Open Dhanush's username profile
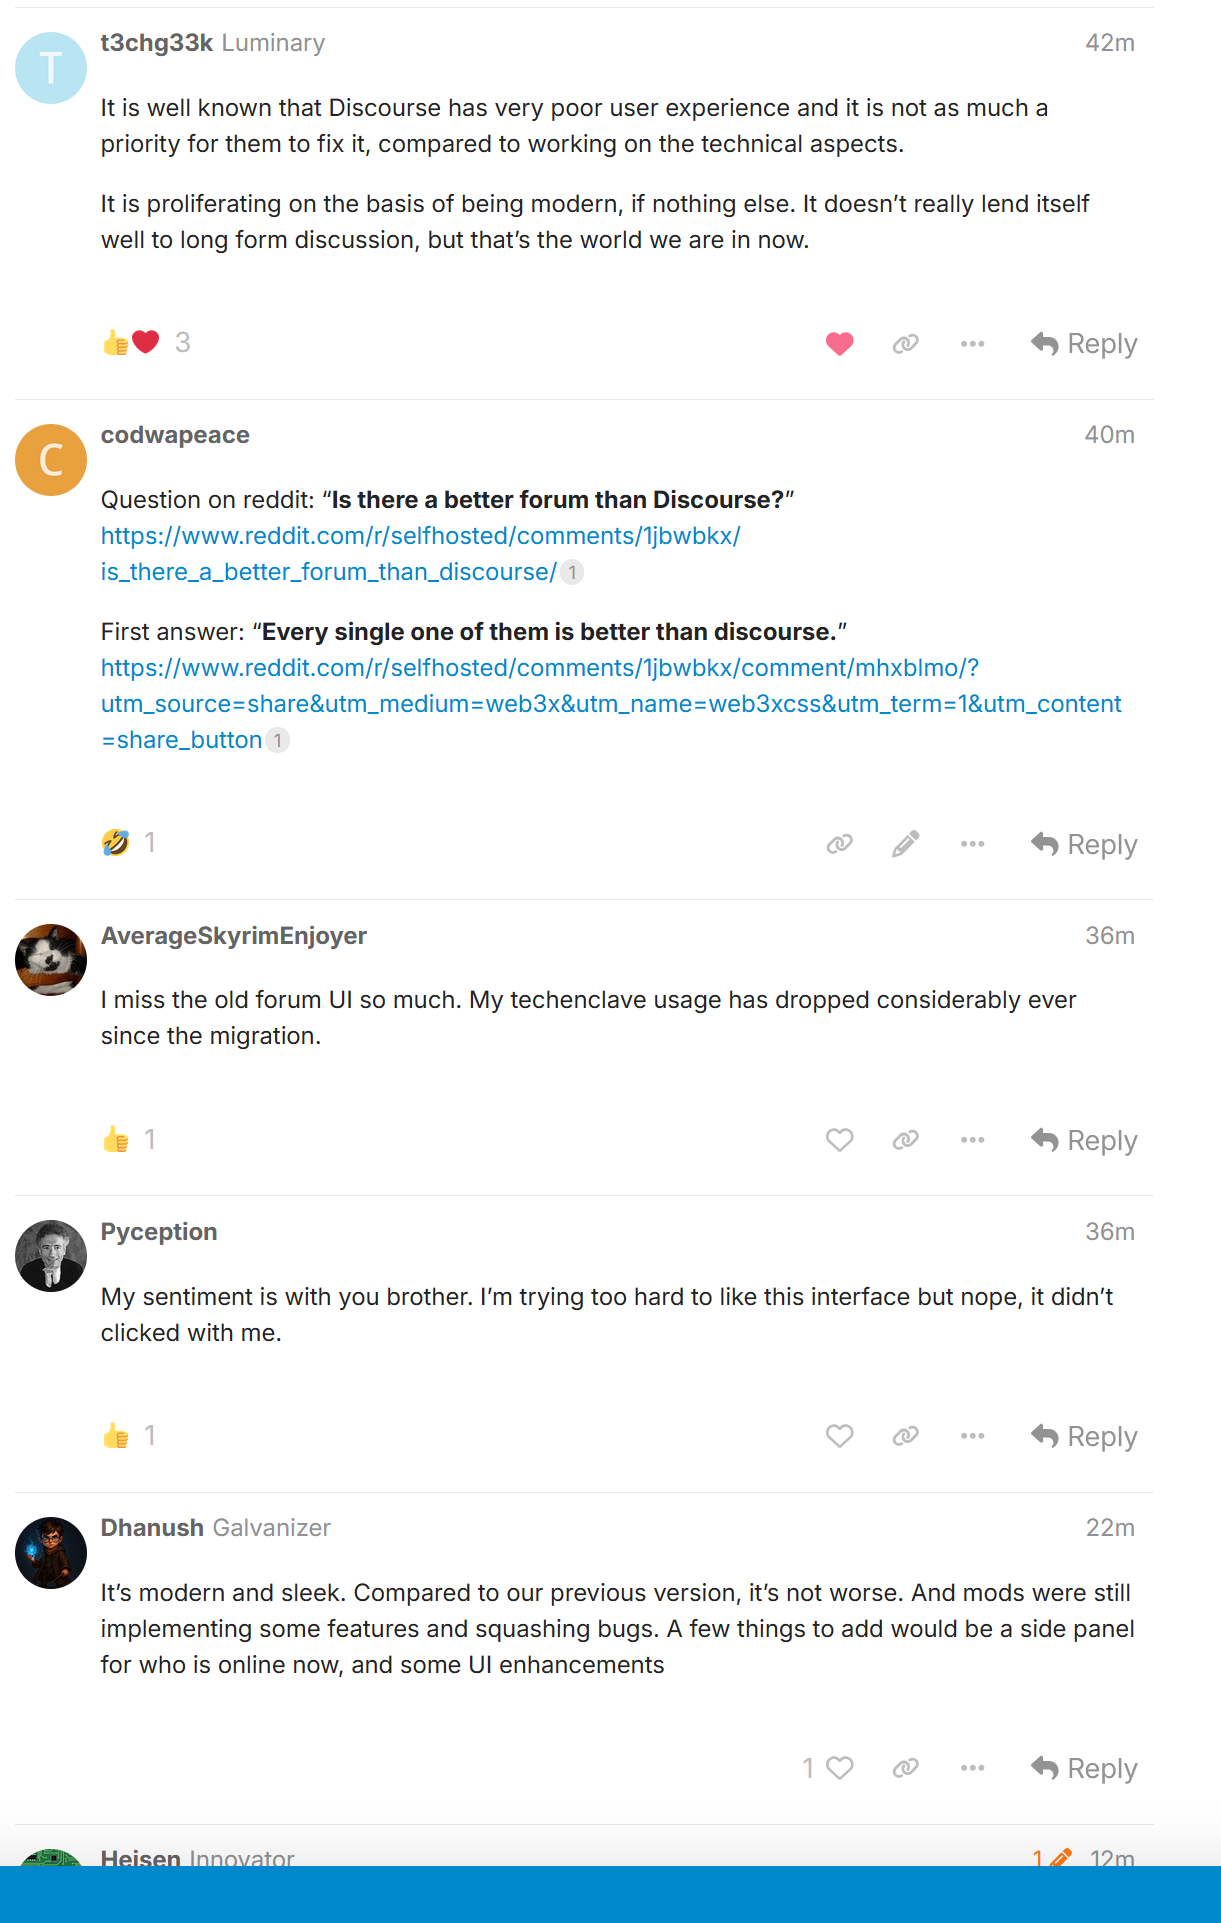This screenshot has width=1221, height=1923. pos(152,1528)
